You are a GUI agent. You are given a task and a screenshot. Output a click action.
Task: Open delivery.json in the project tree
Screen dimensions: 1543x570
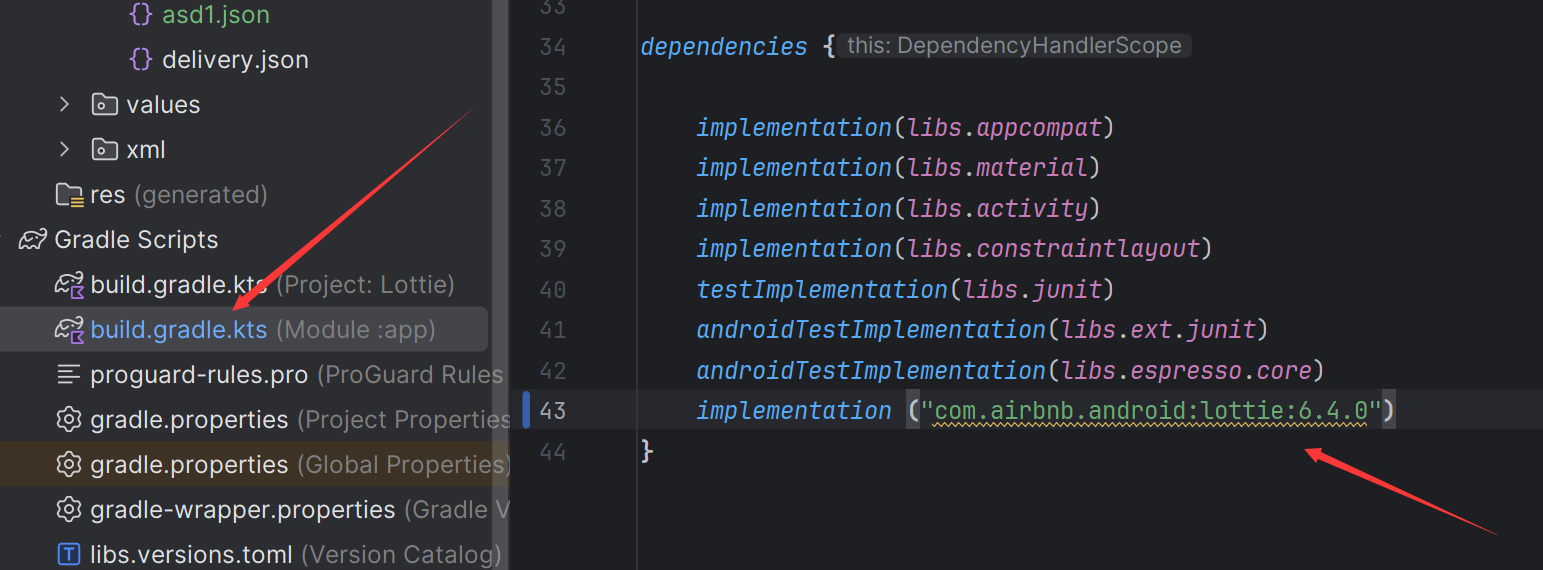(235, 60)
